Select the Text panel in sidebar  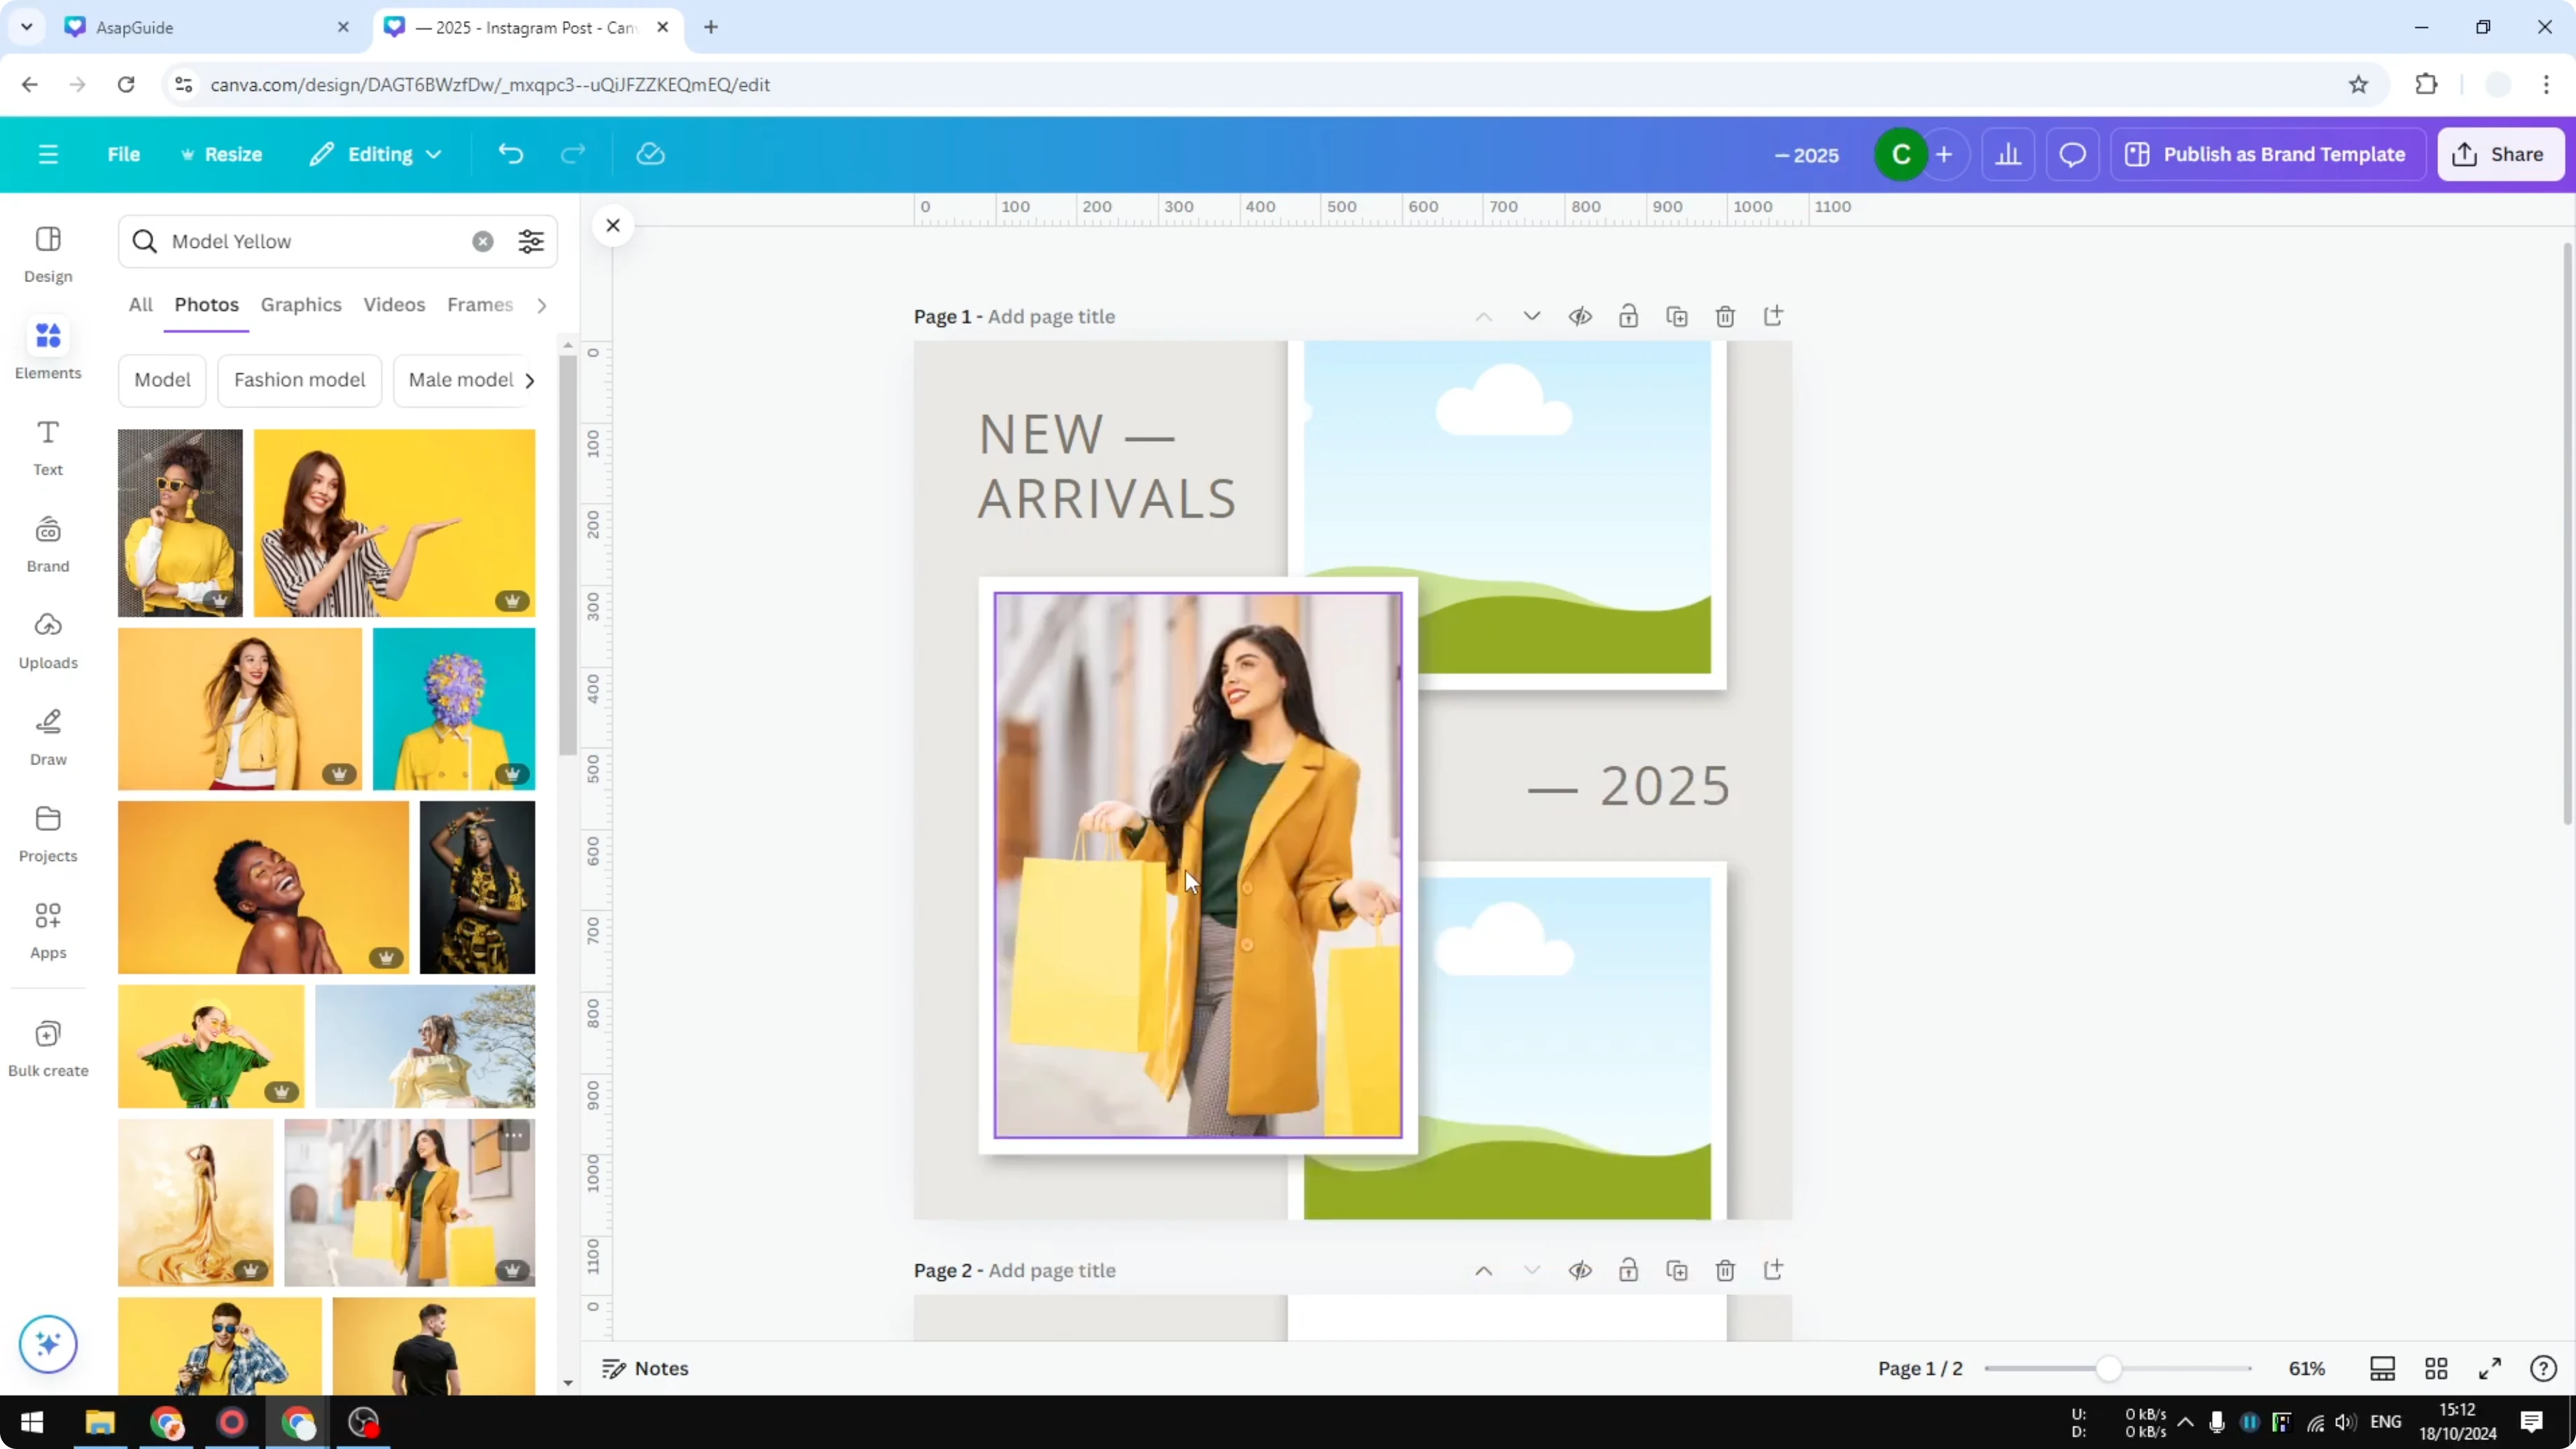point(47,447)
